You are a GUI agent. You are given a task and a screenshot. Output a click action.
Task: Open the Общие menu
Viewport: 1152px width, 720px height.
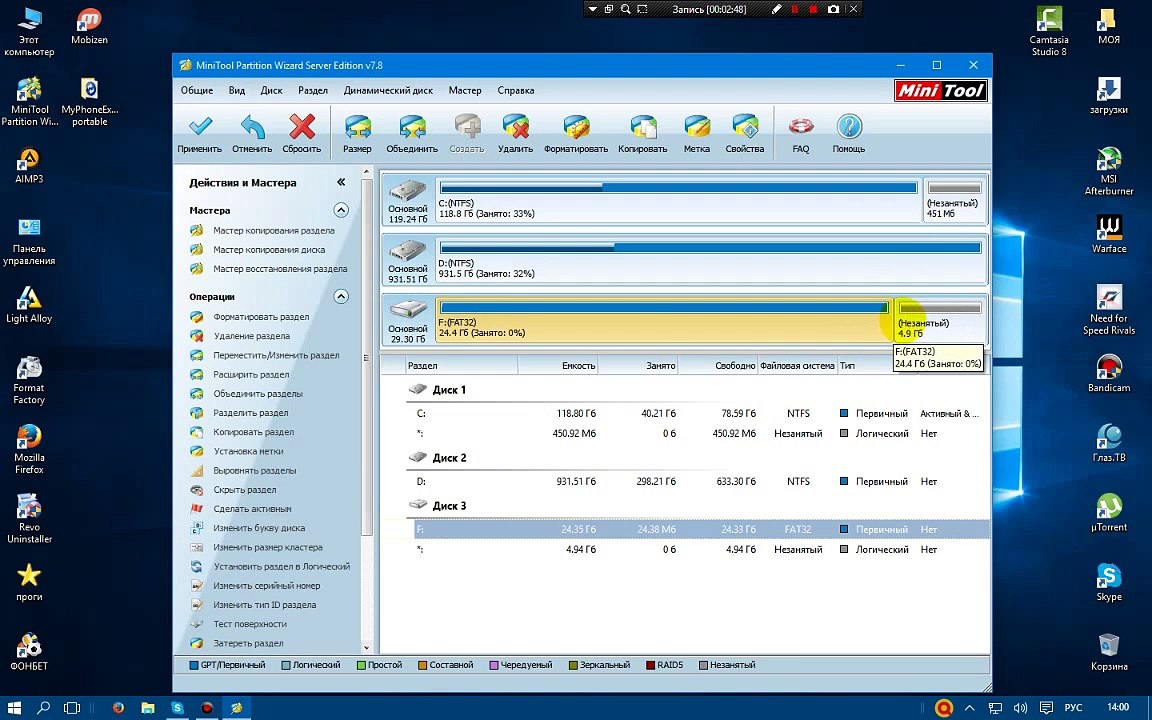pyautogui.click(x=197, y=90)
